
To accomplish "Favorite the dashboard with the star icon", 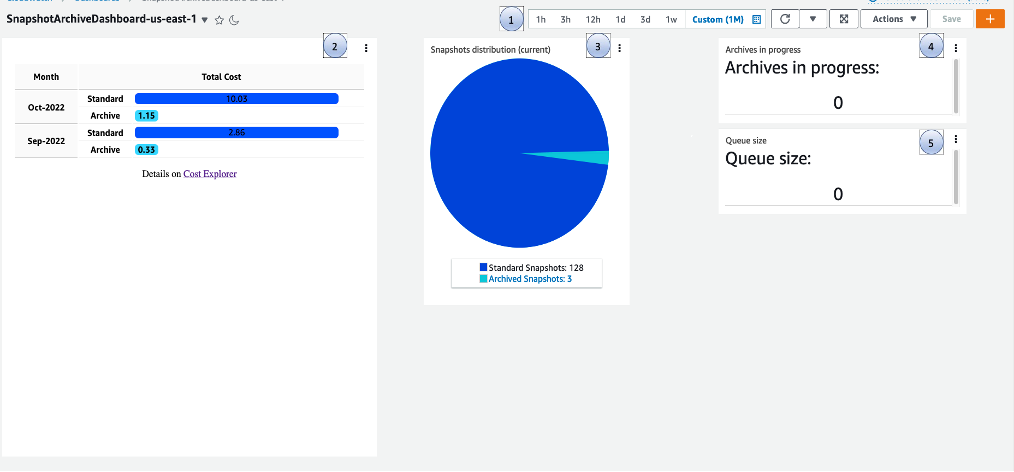I will 219,20.
